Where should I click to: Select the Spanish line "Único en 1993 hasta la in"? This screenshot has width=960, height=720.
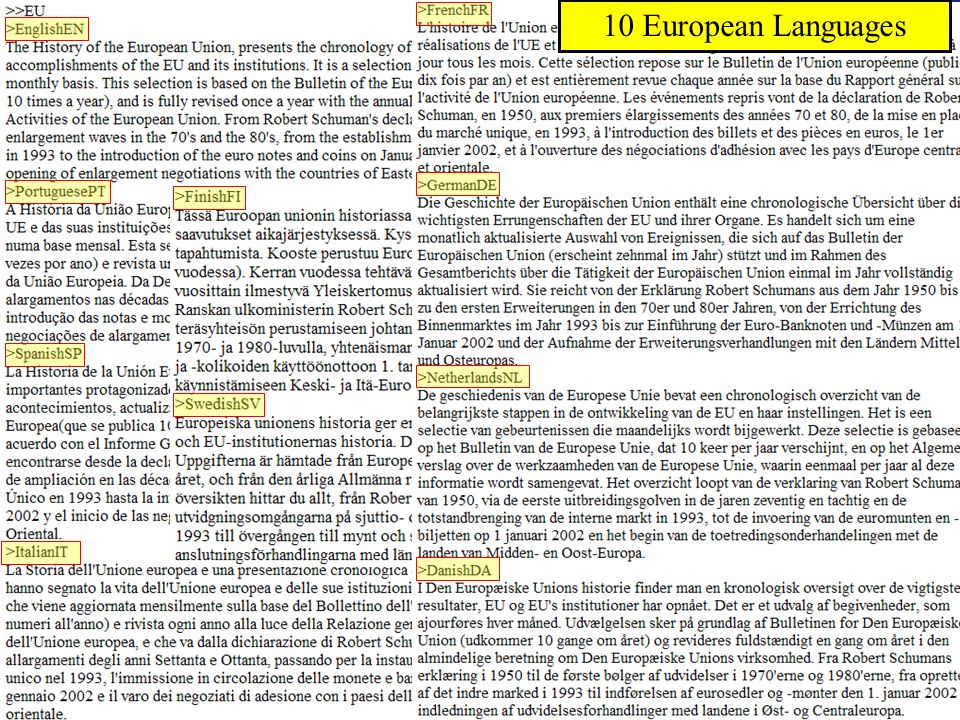click(x=88, y=498)
